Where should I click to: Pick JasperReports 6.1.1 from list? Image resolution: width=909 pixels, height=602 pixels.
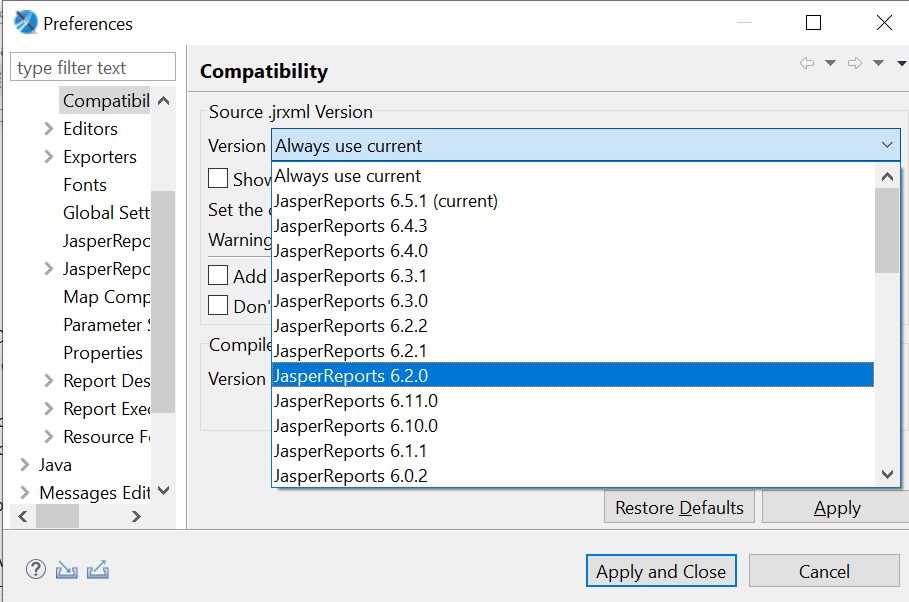(x=573, y=450)
